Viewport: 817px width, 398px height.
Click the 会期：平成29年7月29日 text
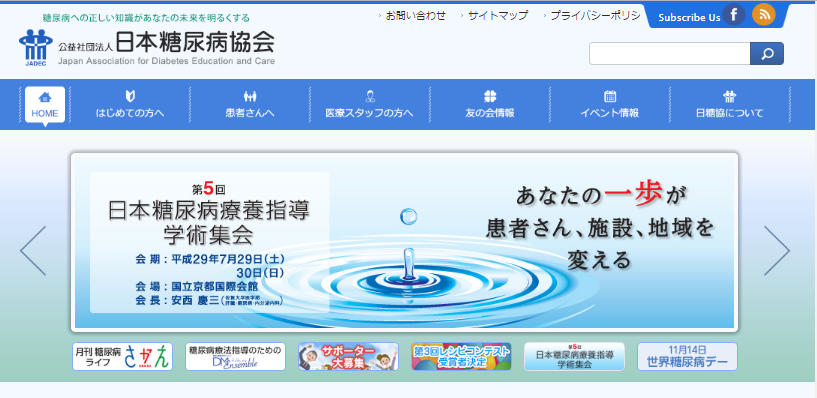[211, 259]
